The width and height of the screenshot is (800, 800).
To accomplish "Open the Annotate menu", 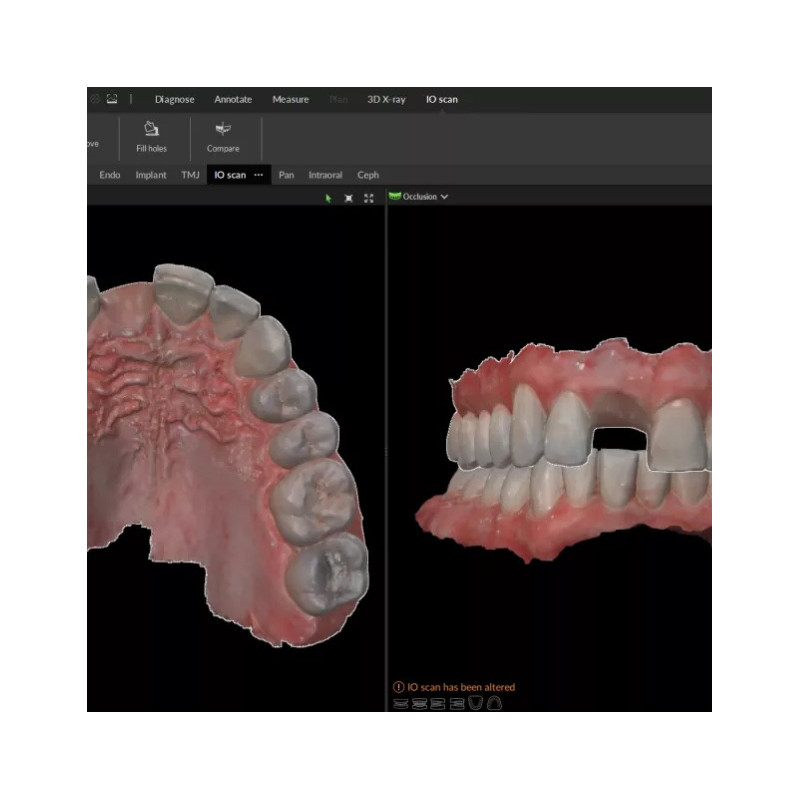I will (x=233, y=100).
